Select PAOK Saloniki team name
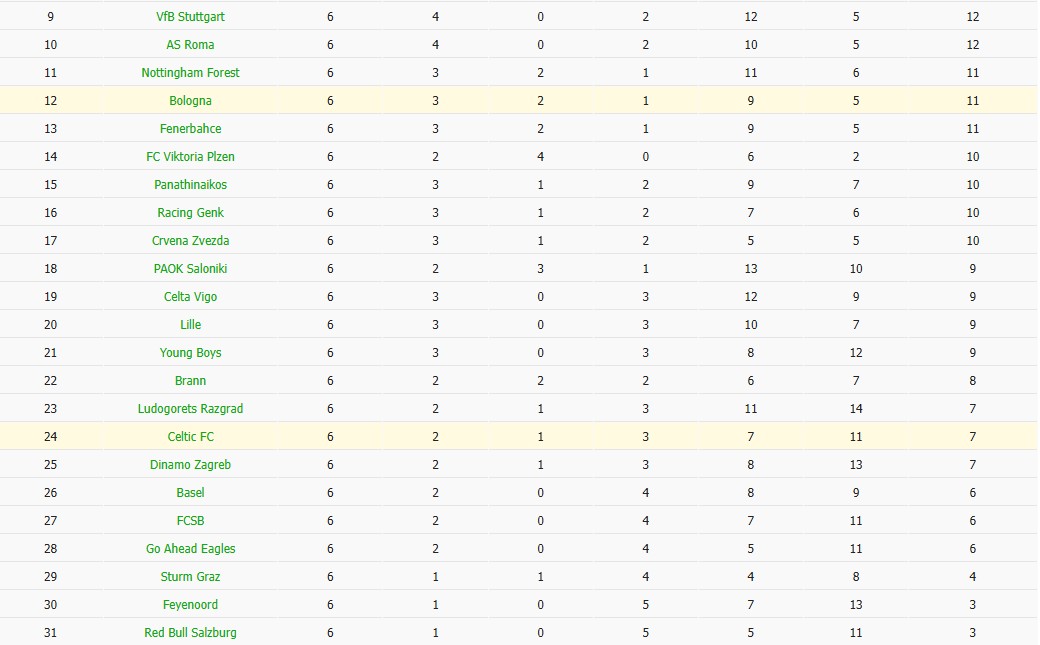The width and height of the screenshot is (1040, 645). pyautogui.click(x=190, y=269)
